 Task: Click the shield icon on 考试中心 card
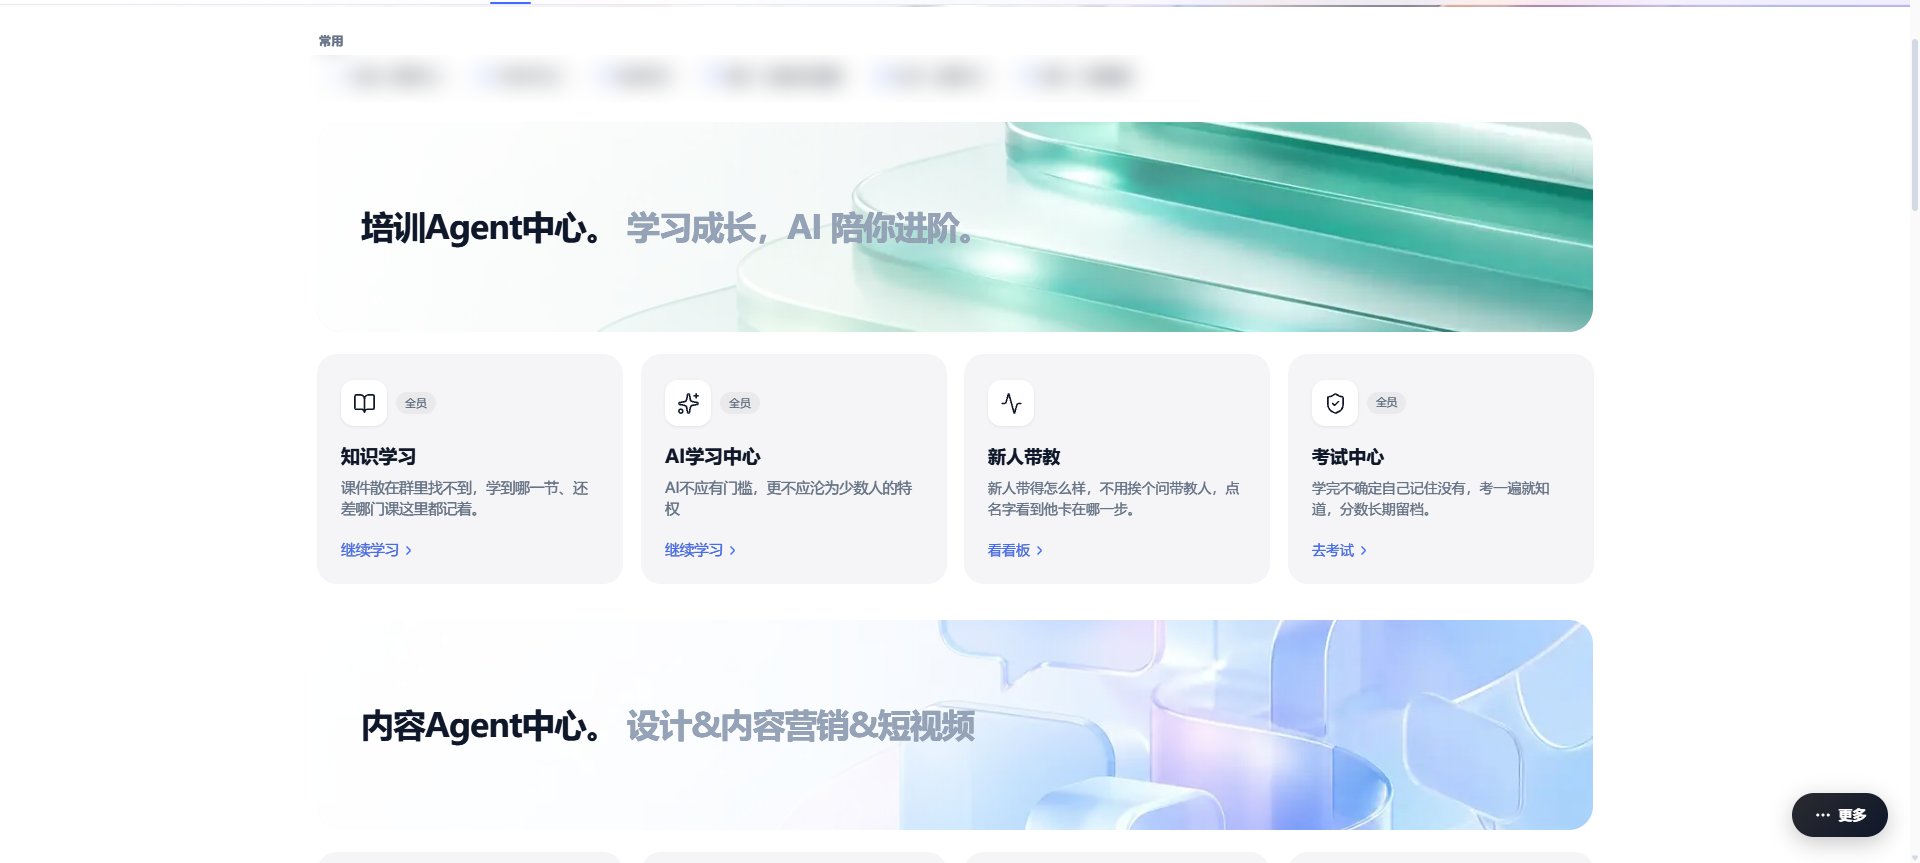click(x=1335, y=403)
